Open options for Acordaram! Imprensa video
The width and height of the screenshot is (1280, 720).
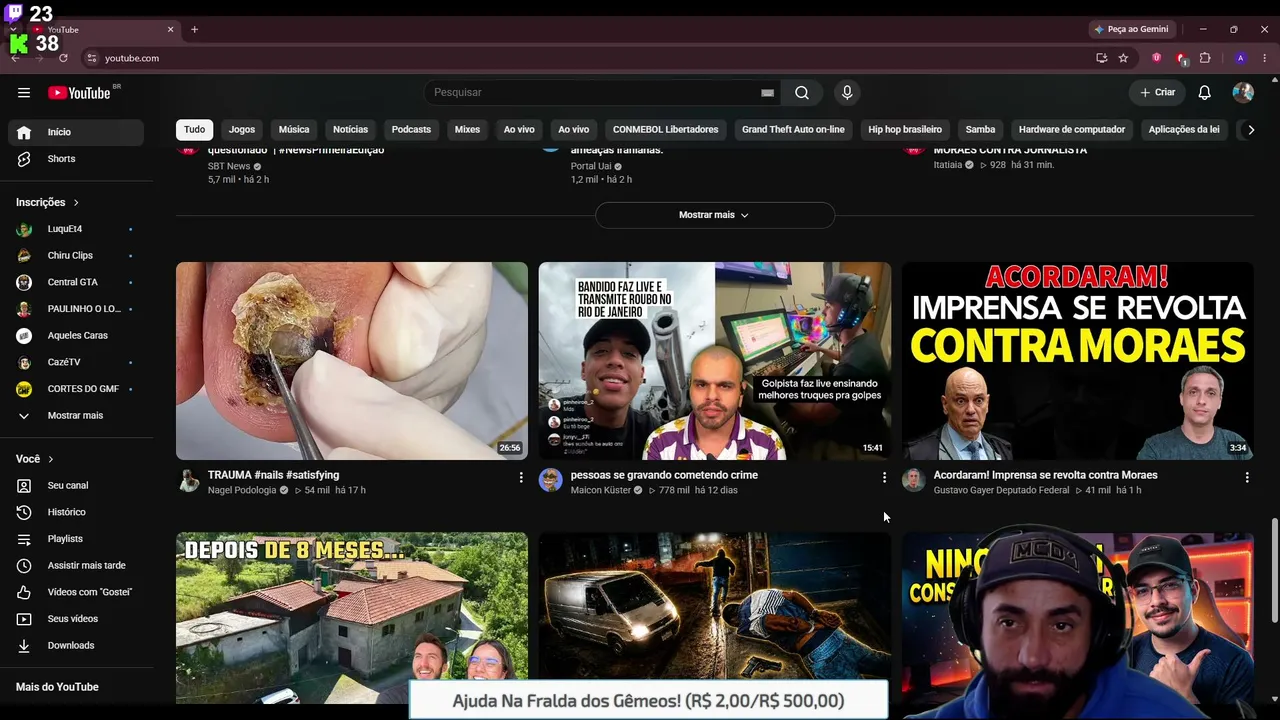[1247, 478]
